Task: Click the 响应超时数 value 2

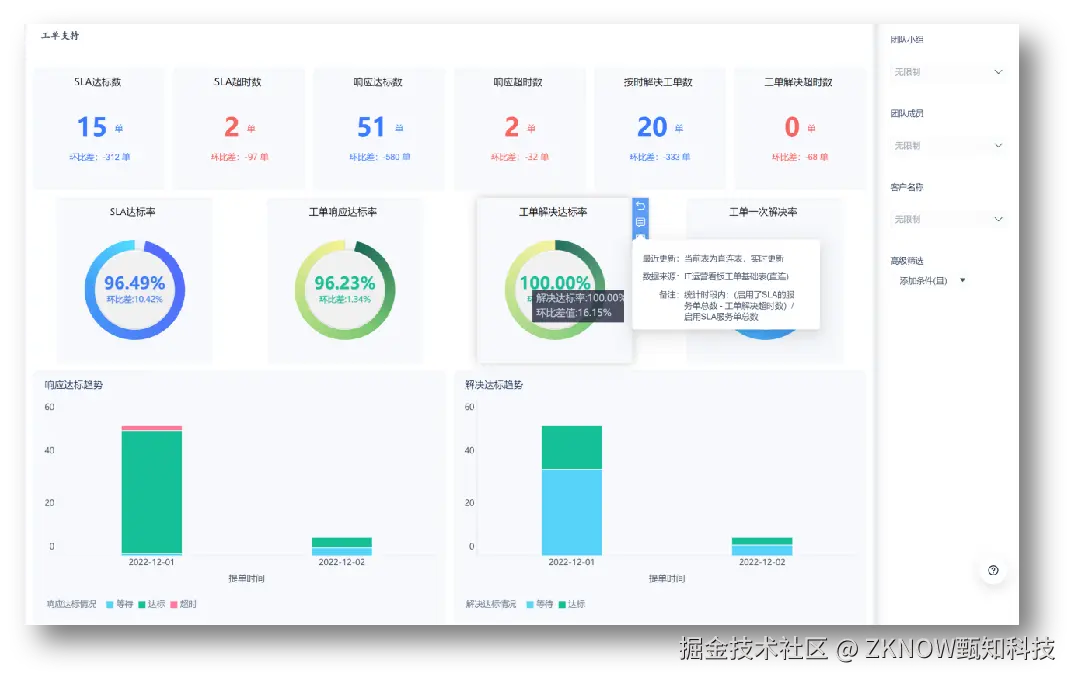Action: [x=512, y=127]
